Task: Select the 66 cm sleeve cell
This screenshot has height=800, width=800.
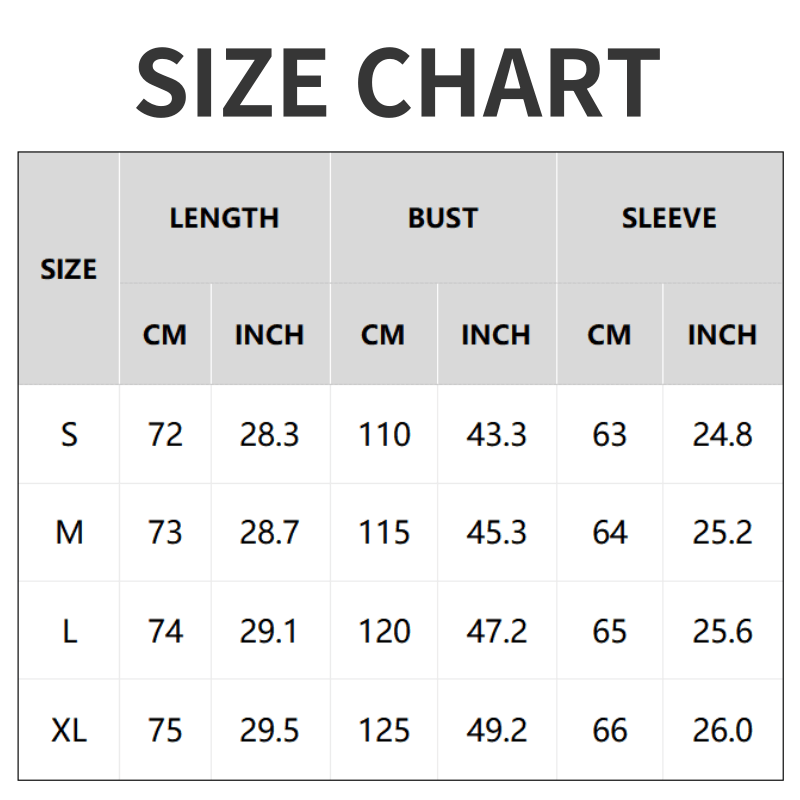Action: (x=609, y=731)
